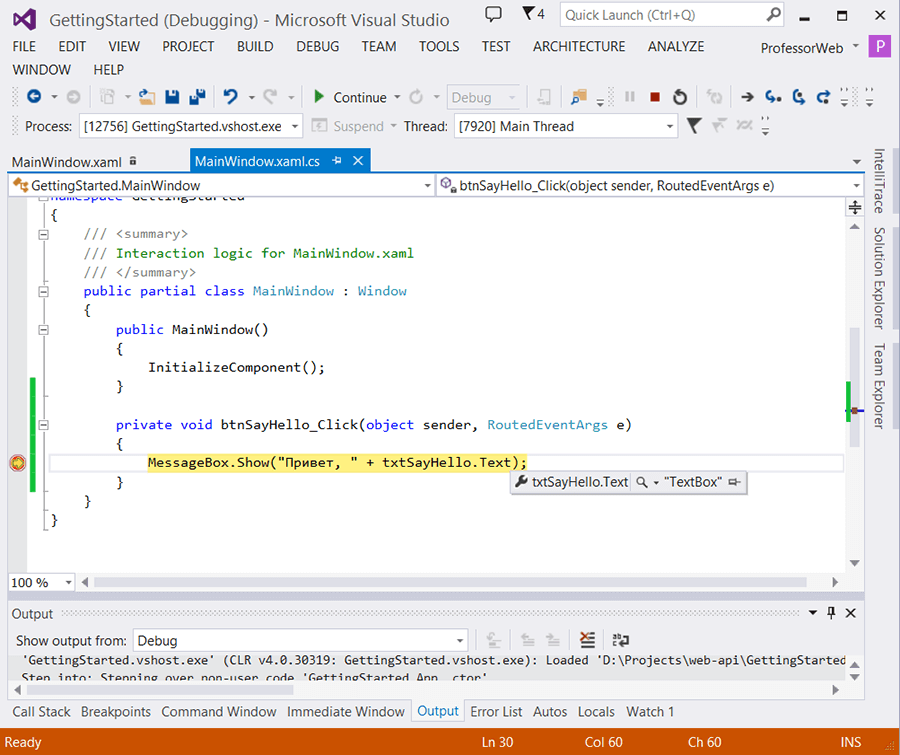Viewport: 900px width, 755px height.
Task: Expand visualizer dropdown arrow in data tip
Action: (x=656, y=483)
